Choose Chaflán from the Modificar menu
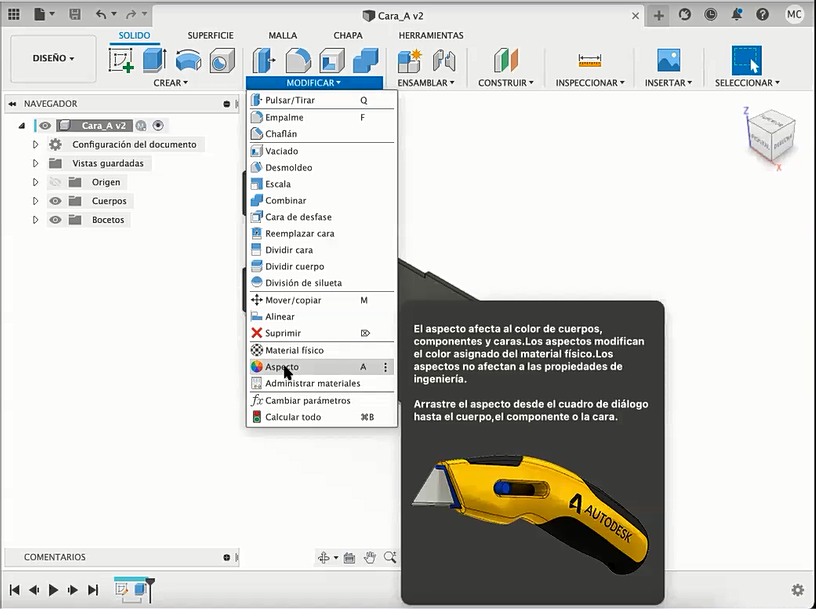 pyautogui.click(x=322, y=134)
